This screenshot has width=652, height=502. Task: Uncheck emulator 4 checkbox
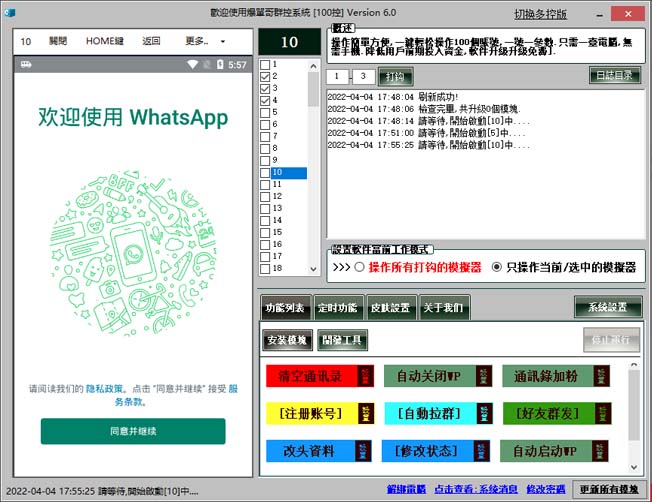(x=265, y=101)
